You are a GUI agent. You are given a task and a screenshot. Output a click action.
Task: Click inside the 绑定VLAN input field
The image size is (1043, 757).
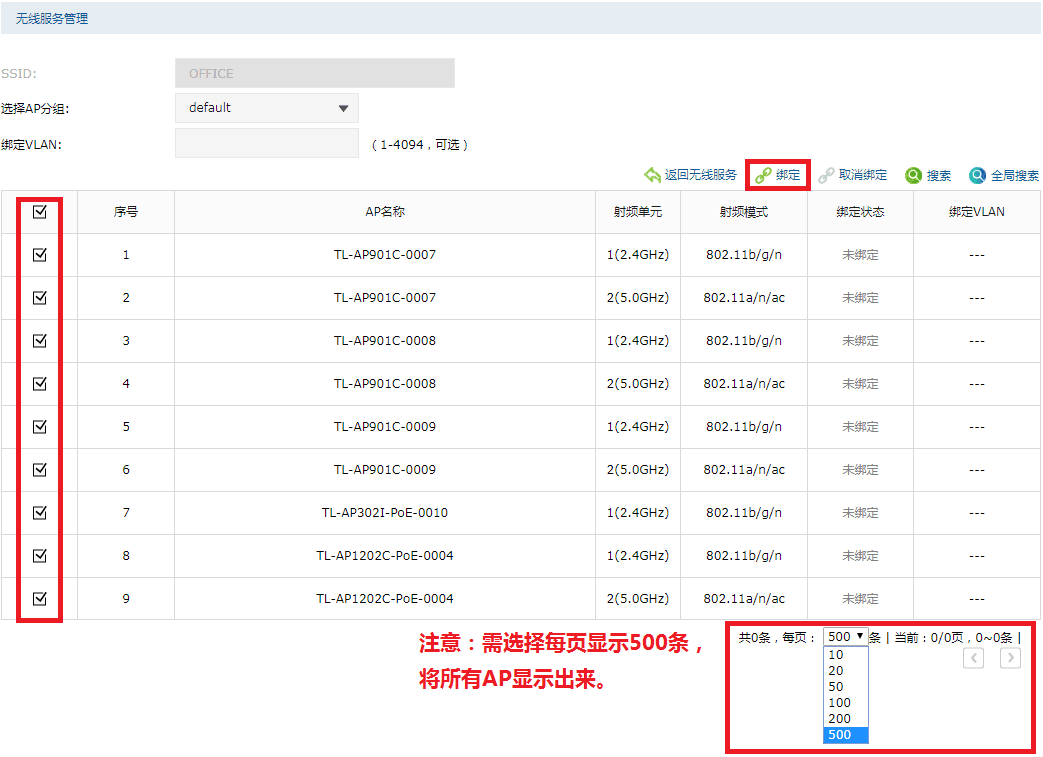266,143
